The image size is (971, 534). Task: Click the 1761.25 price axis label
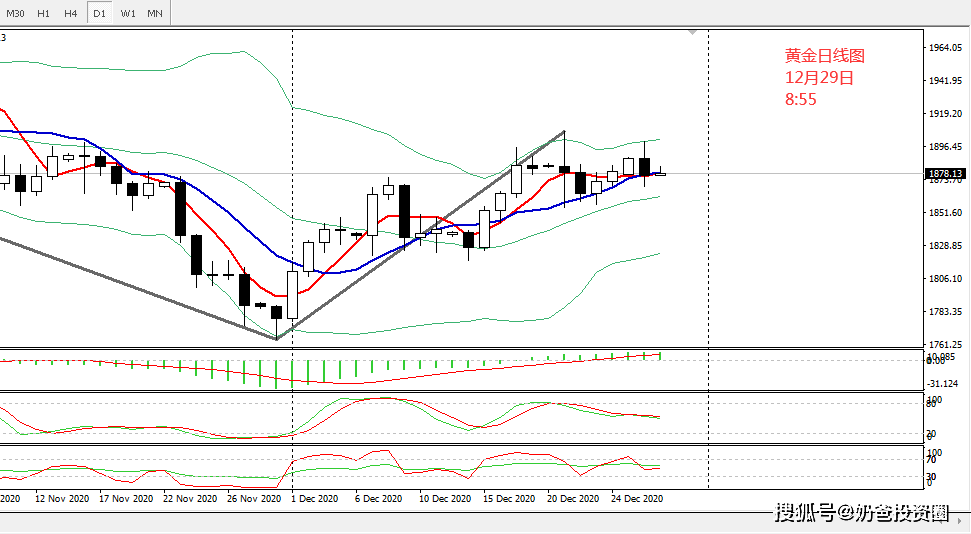[x=945, y=344]
